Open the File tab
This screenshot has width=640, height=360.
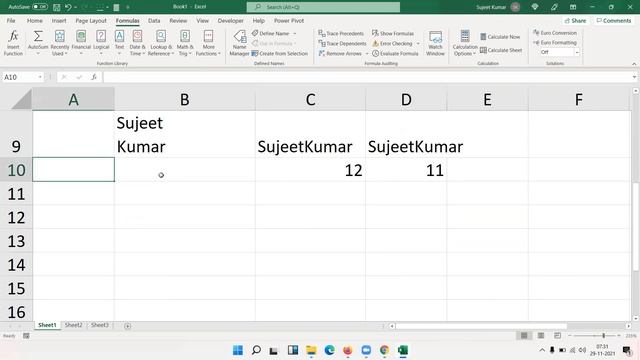point(11,20)
